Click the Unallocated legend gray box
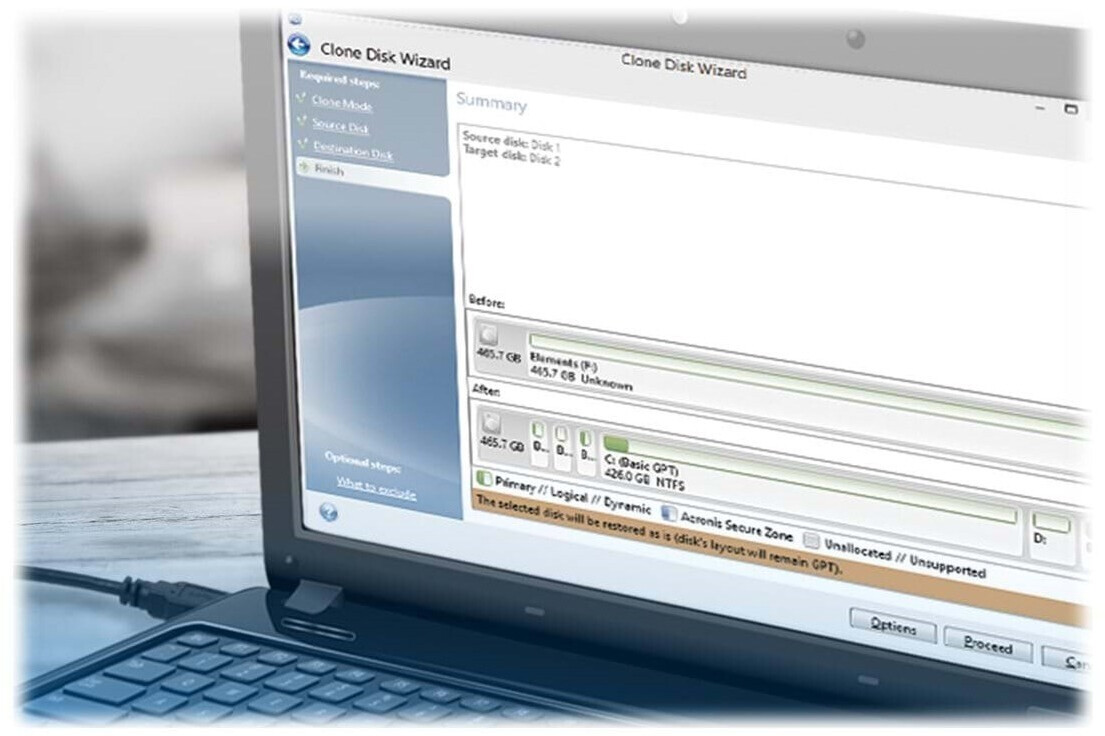The width and height of the screenshot is (1105, 736). (812, 541)
